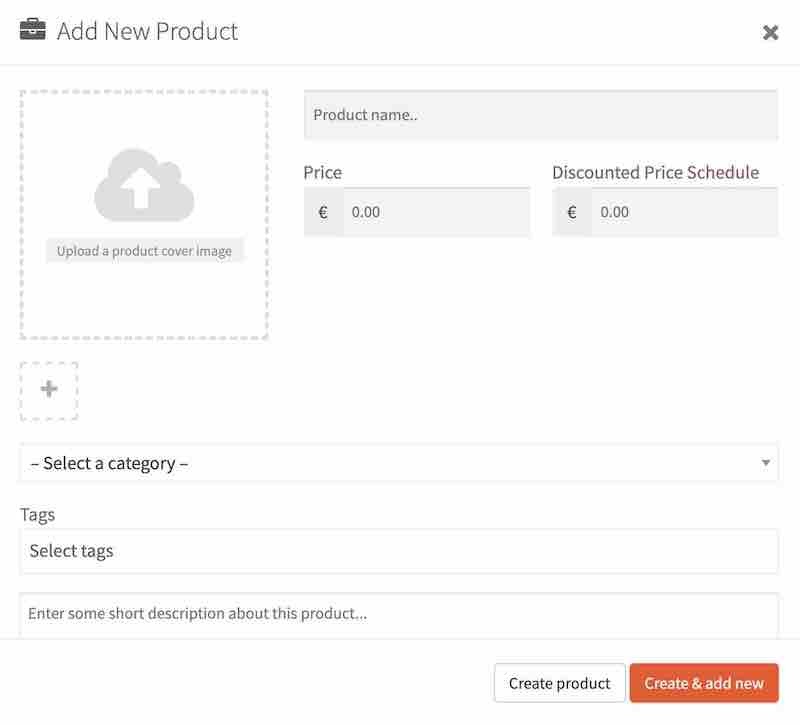Click the briefcase icon in the dialog header
This screenshot has width=800, height=725.
(x=33, y=30)
